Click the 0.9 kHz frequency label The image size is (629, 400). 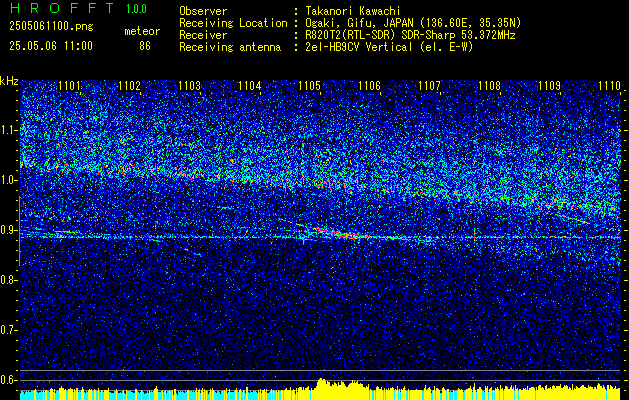click(7, 230)
